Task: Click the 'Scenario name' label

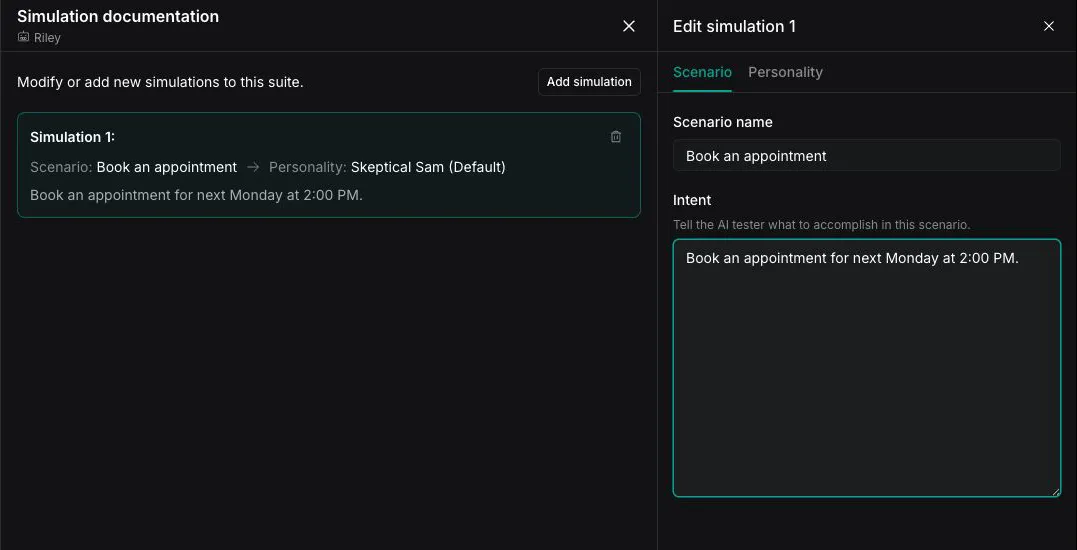Action: pyautogui.click(x=723, y=122)
